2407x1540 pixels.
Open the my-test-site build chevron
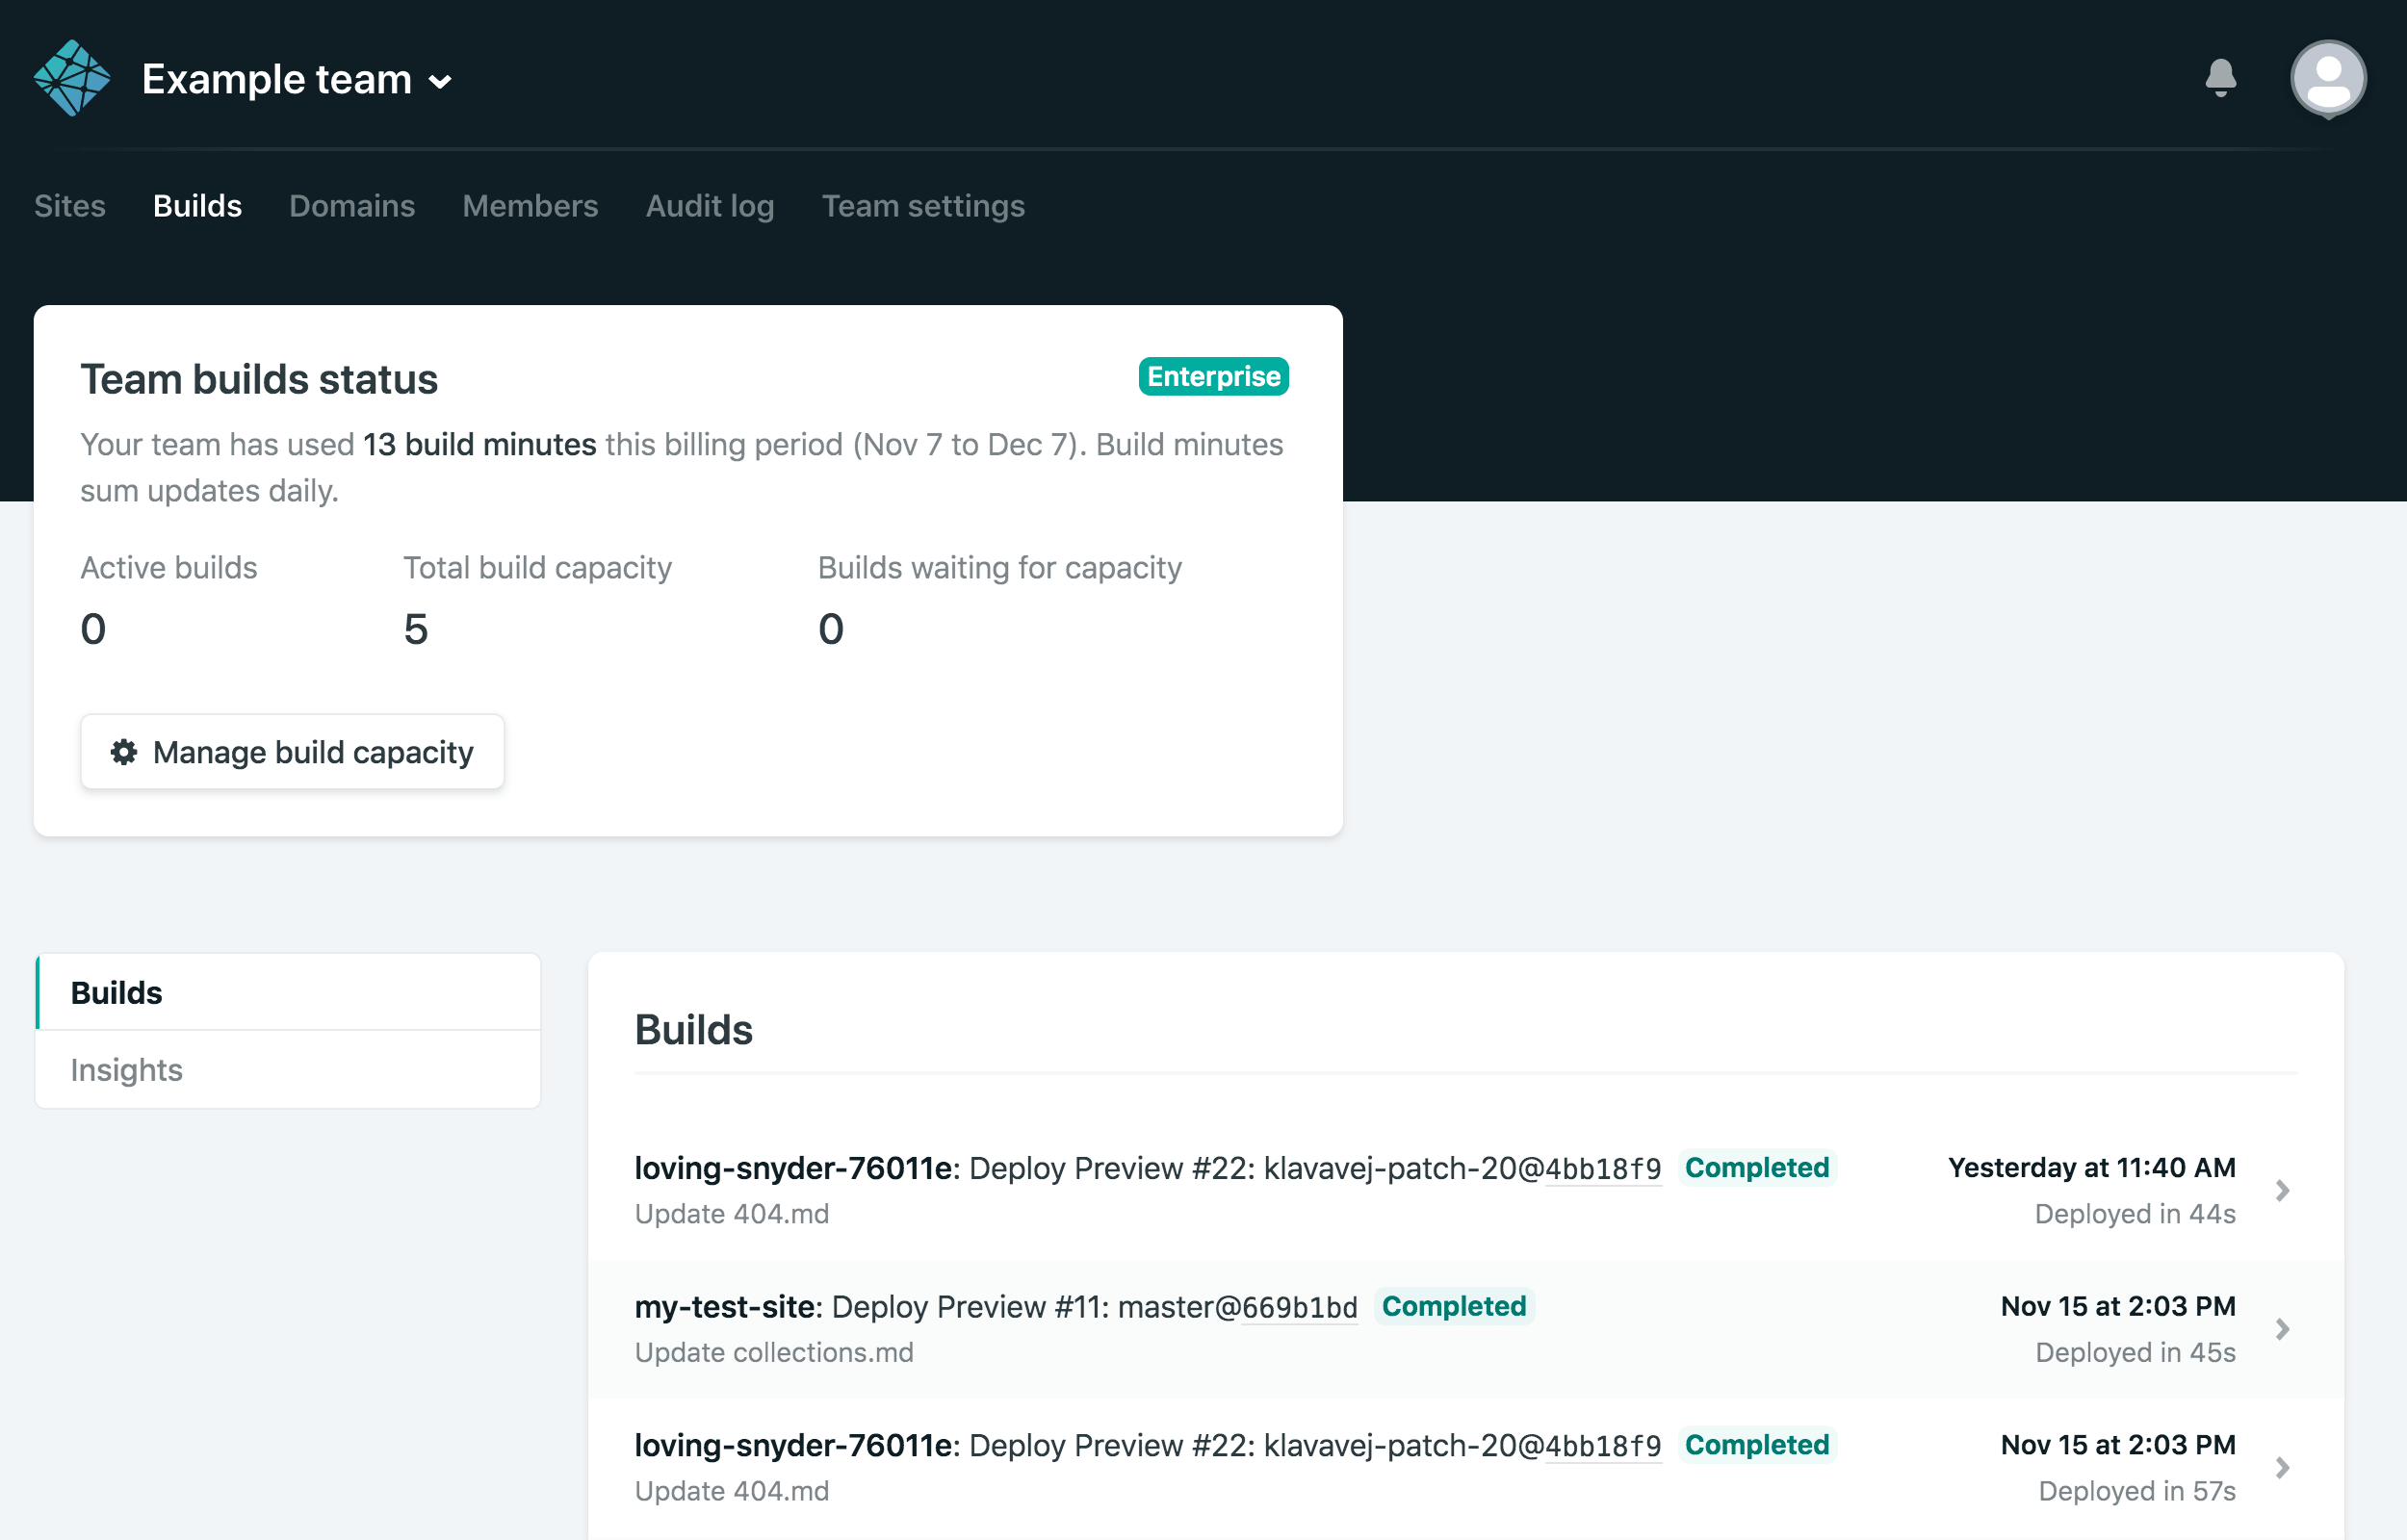click(2282, 1329)
